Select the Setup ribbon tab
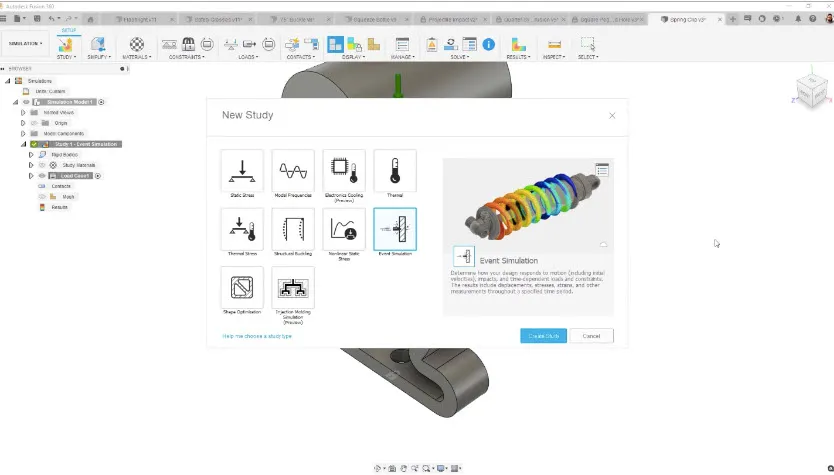Viewport: 834px width, 475px height. pos(69,30)
